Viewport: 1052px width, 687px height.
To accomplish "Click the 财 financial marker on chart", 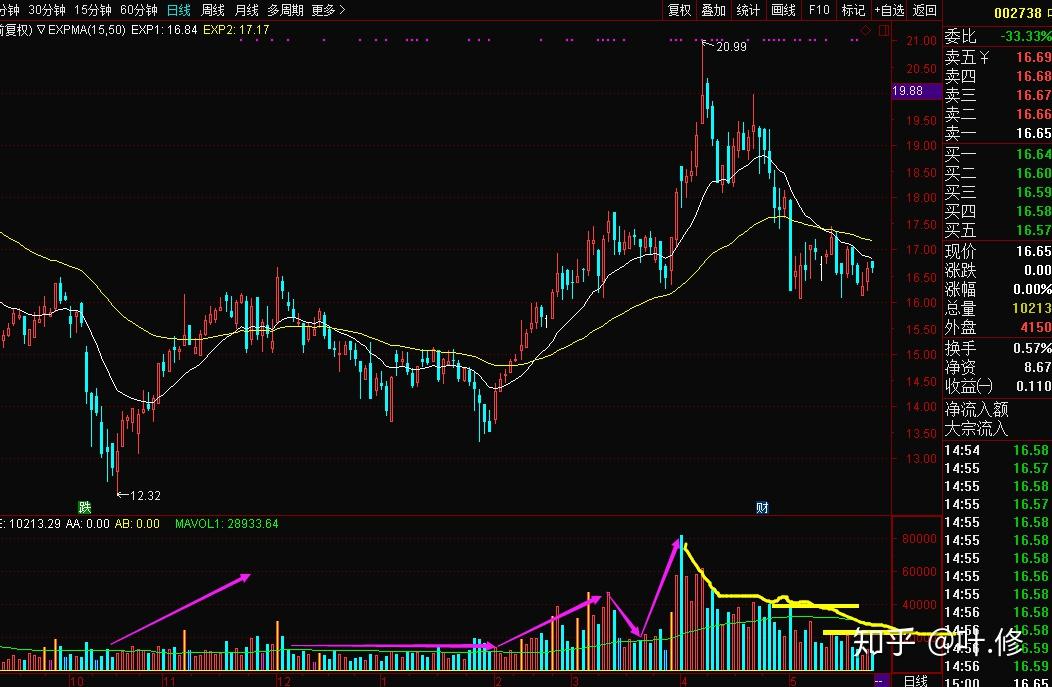I will click(762, 507).
